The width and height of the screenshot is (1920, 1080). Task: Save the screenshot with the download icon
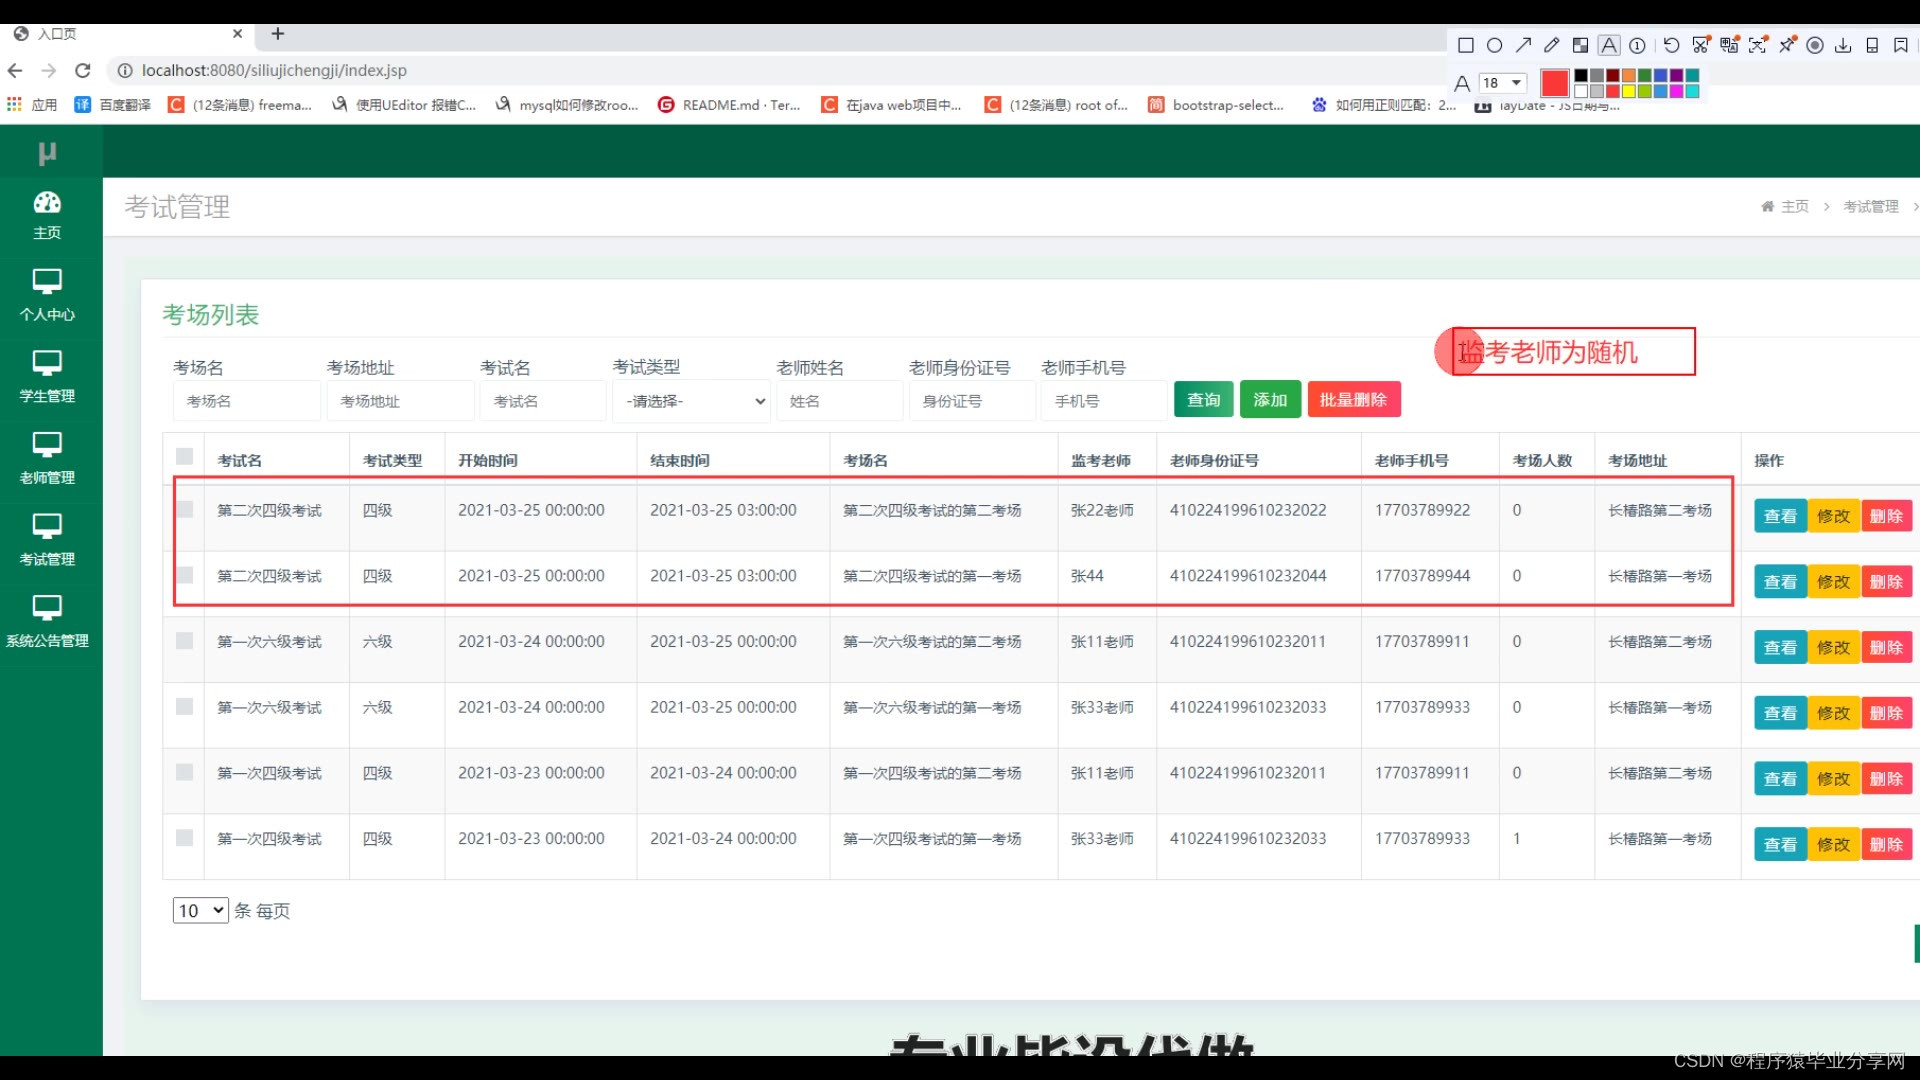pos(1843,45)
